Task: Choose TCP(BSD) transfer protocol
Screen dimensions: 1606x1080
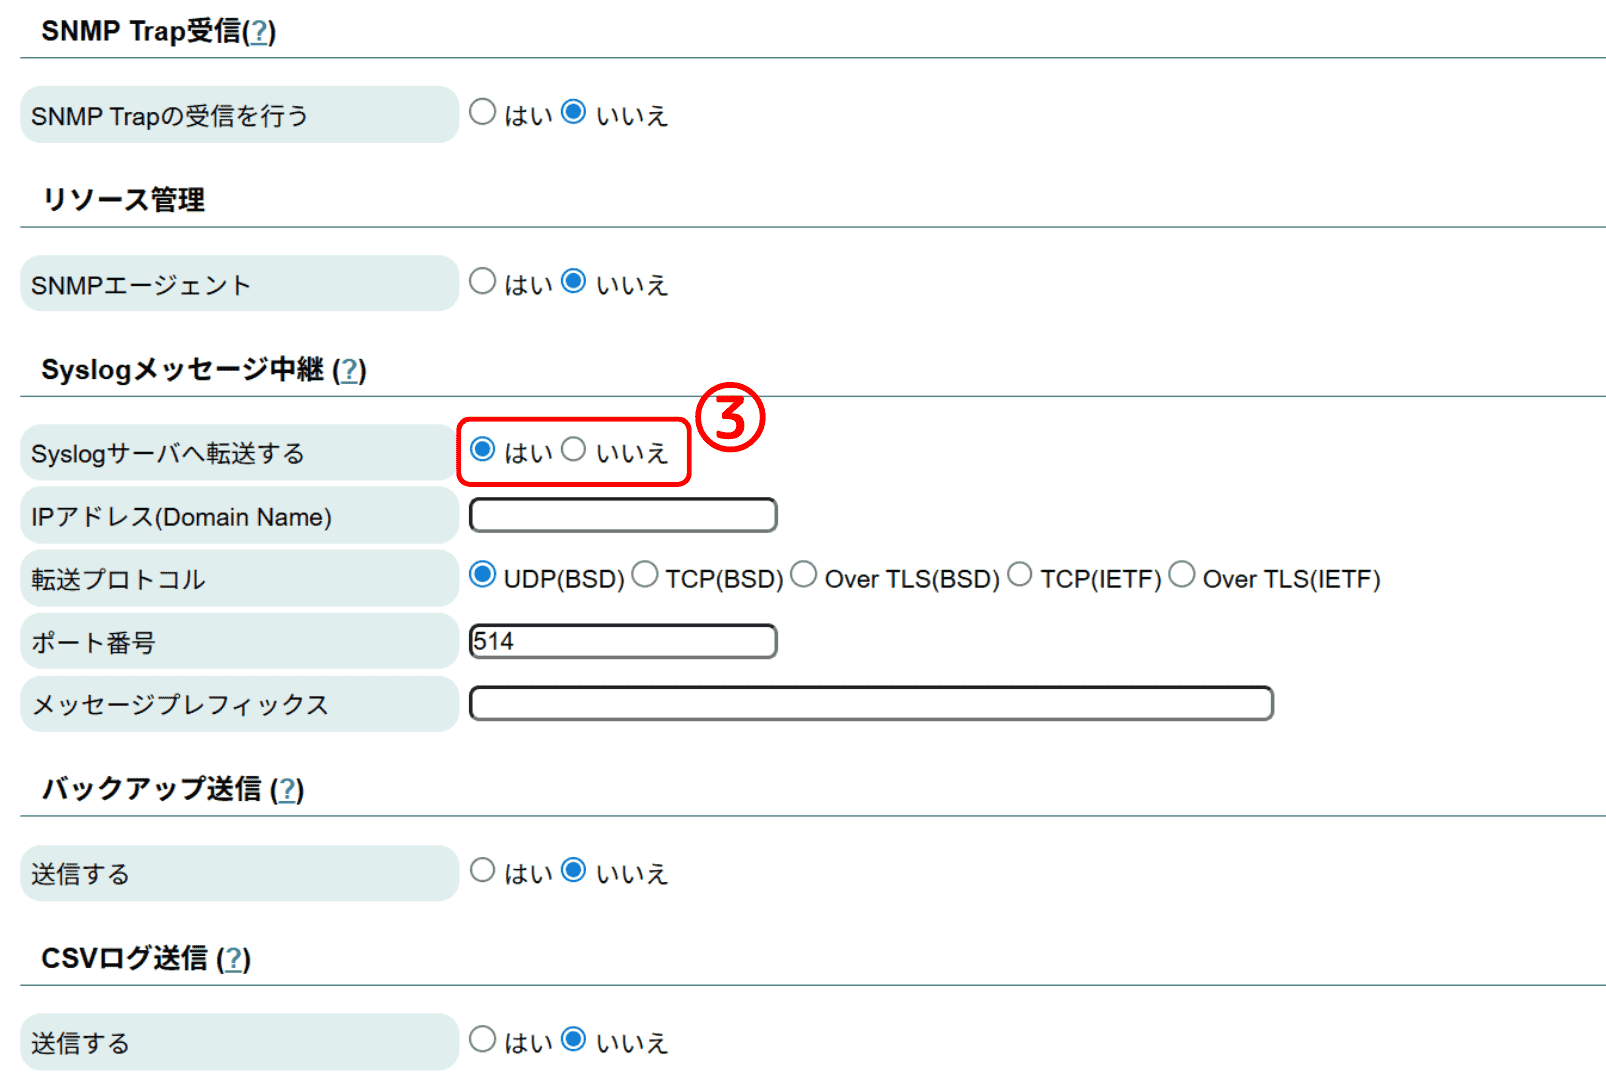Action: 646,575
